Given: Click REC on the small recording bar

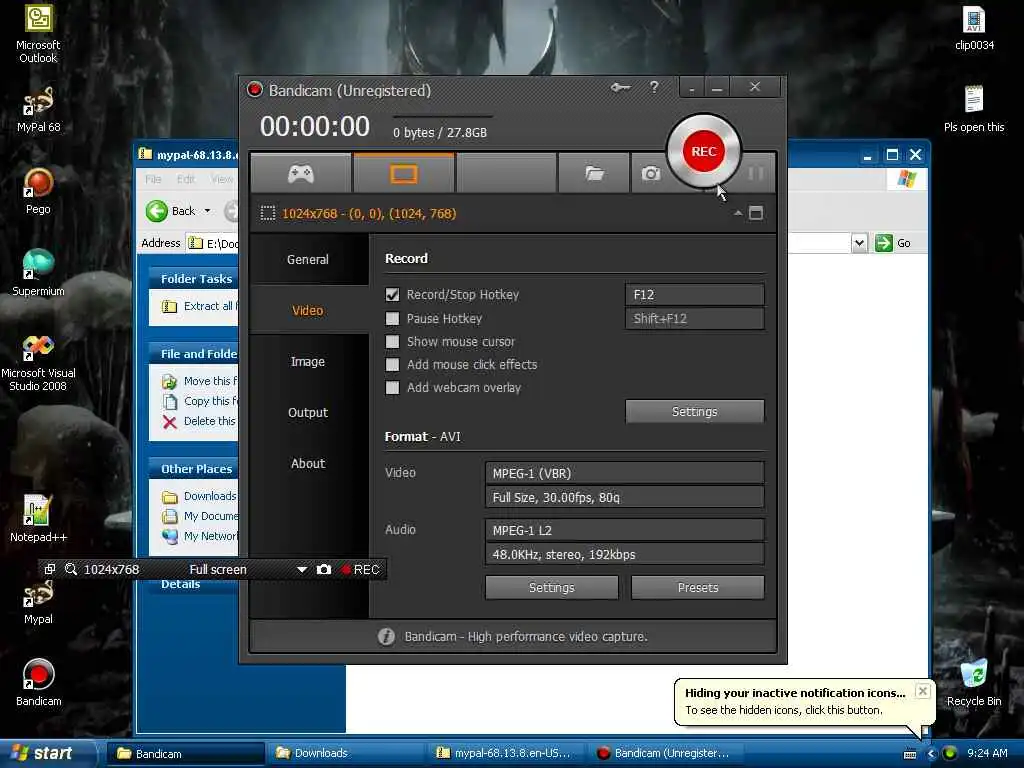Looking at the screenshot, I should [x=360, y=569].
